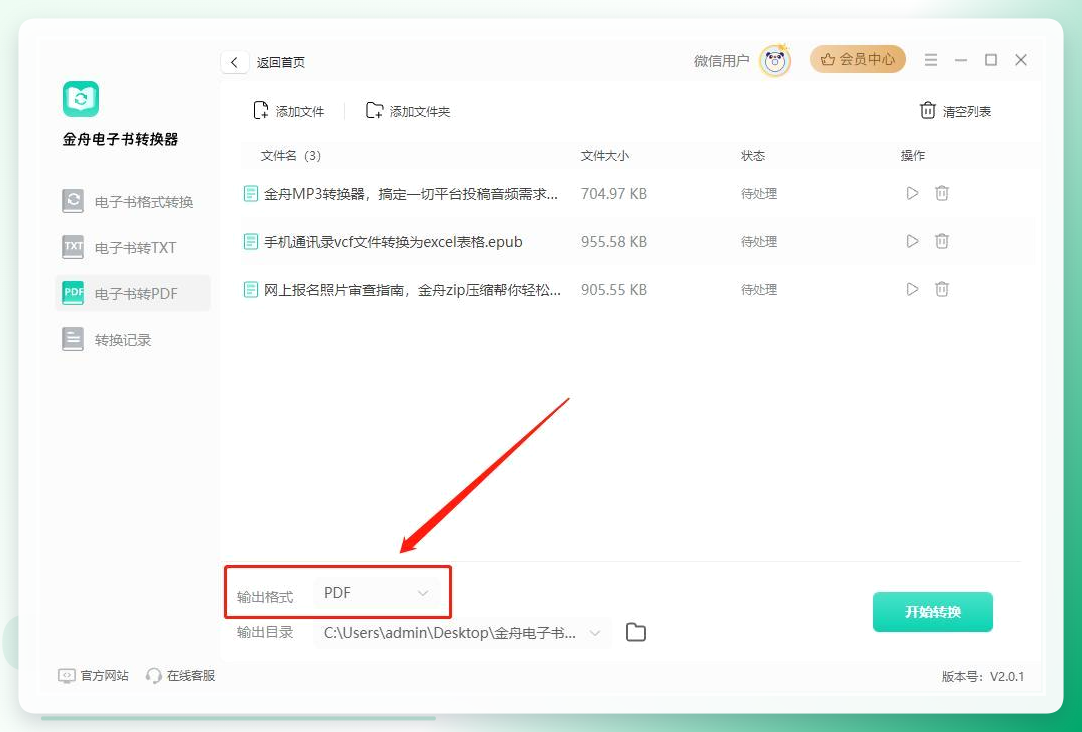Open the hamburger menu icon
1082x732 pixels.
pos(931,60)
